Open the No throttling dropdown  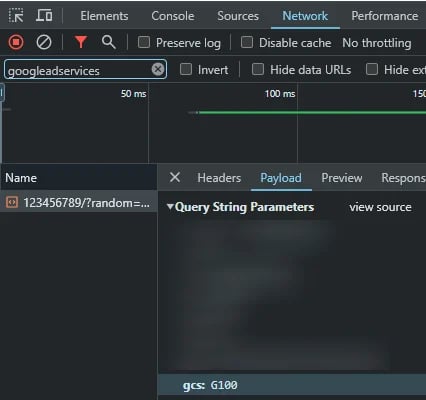coord(377,43)
